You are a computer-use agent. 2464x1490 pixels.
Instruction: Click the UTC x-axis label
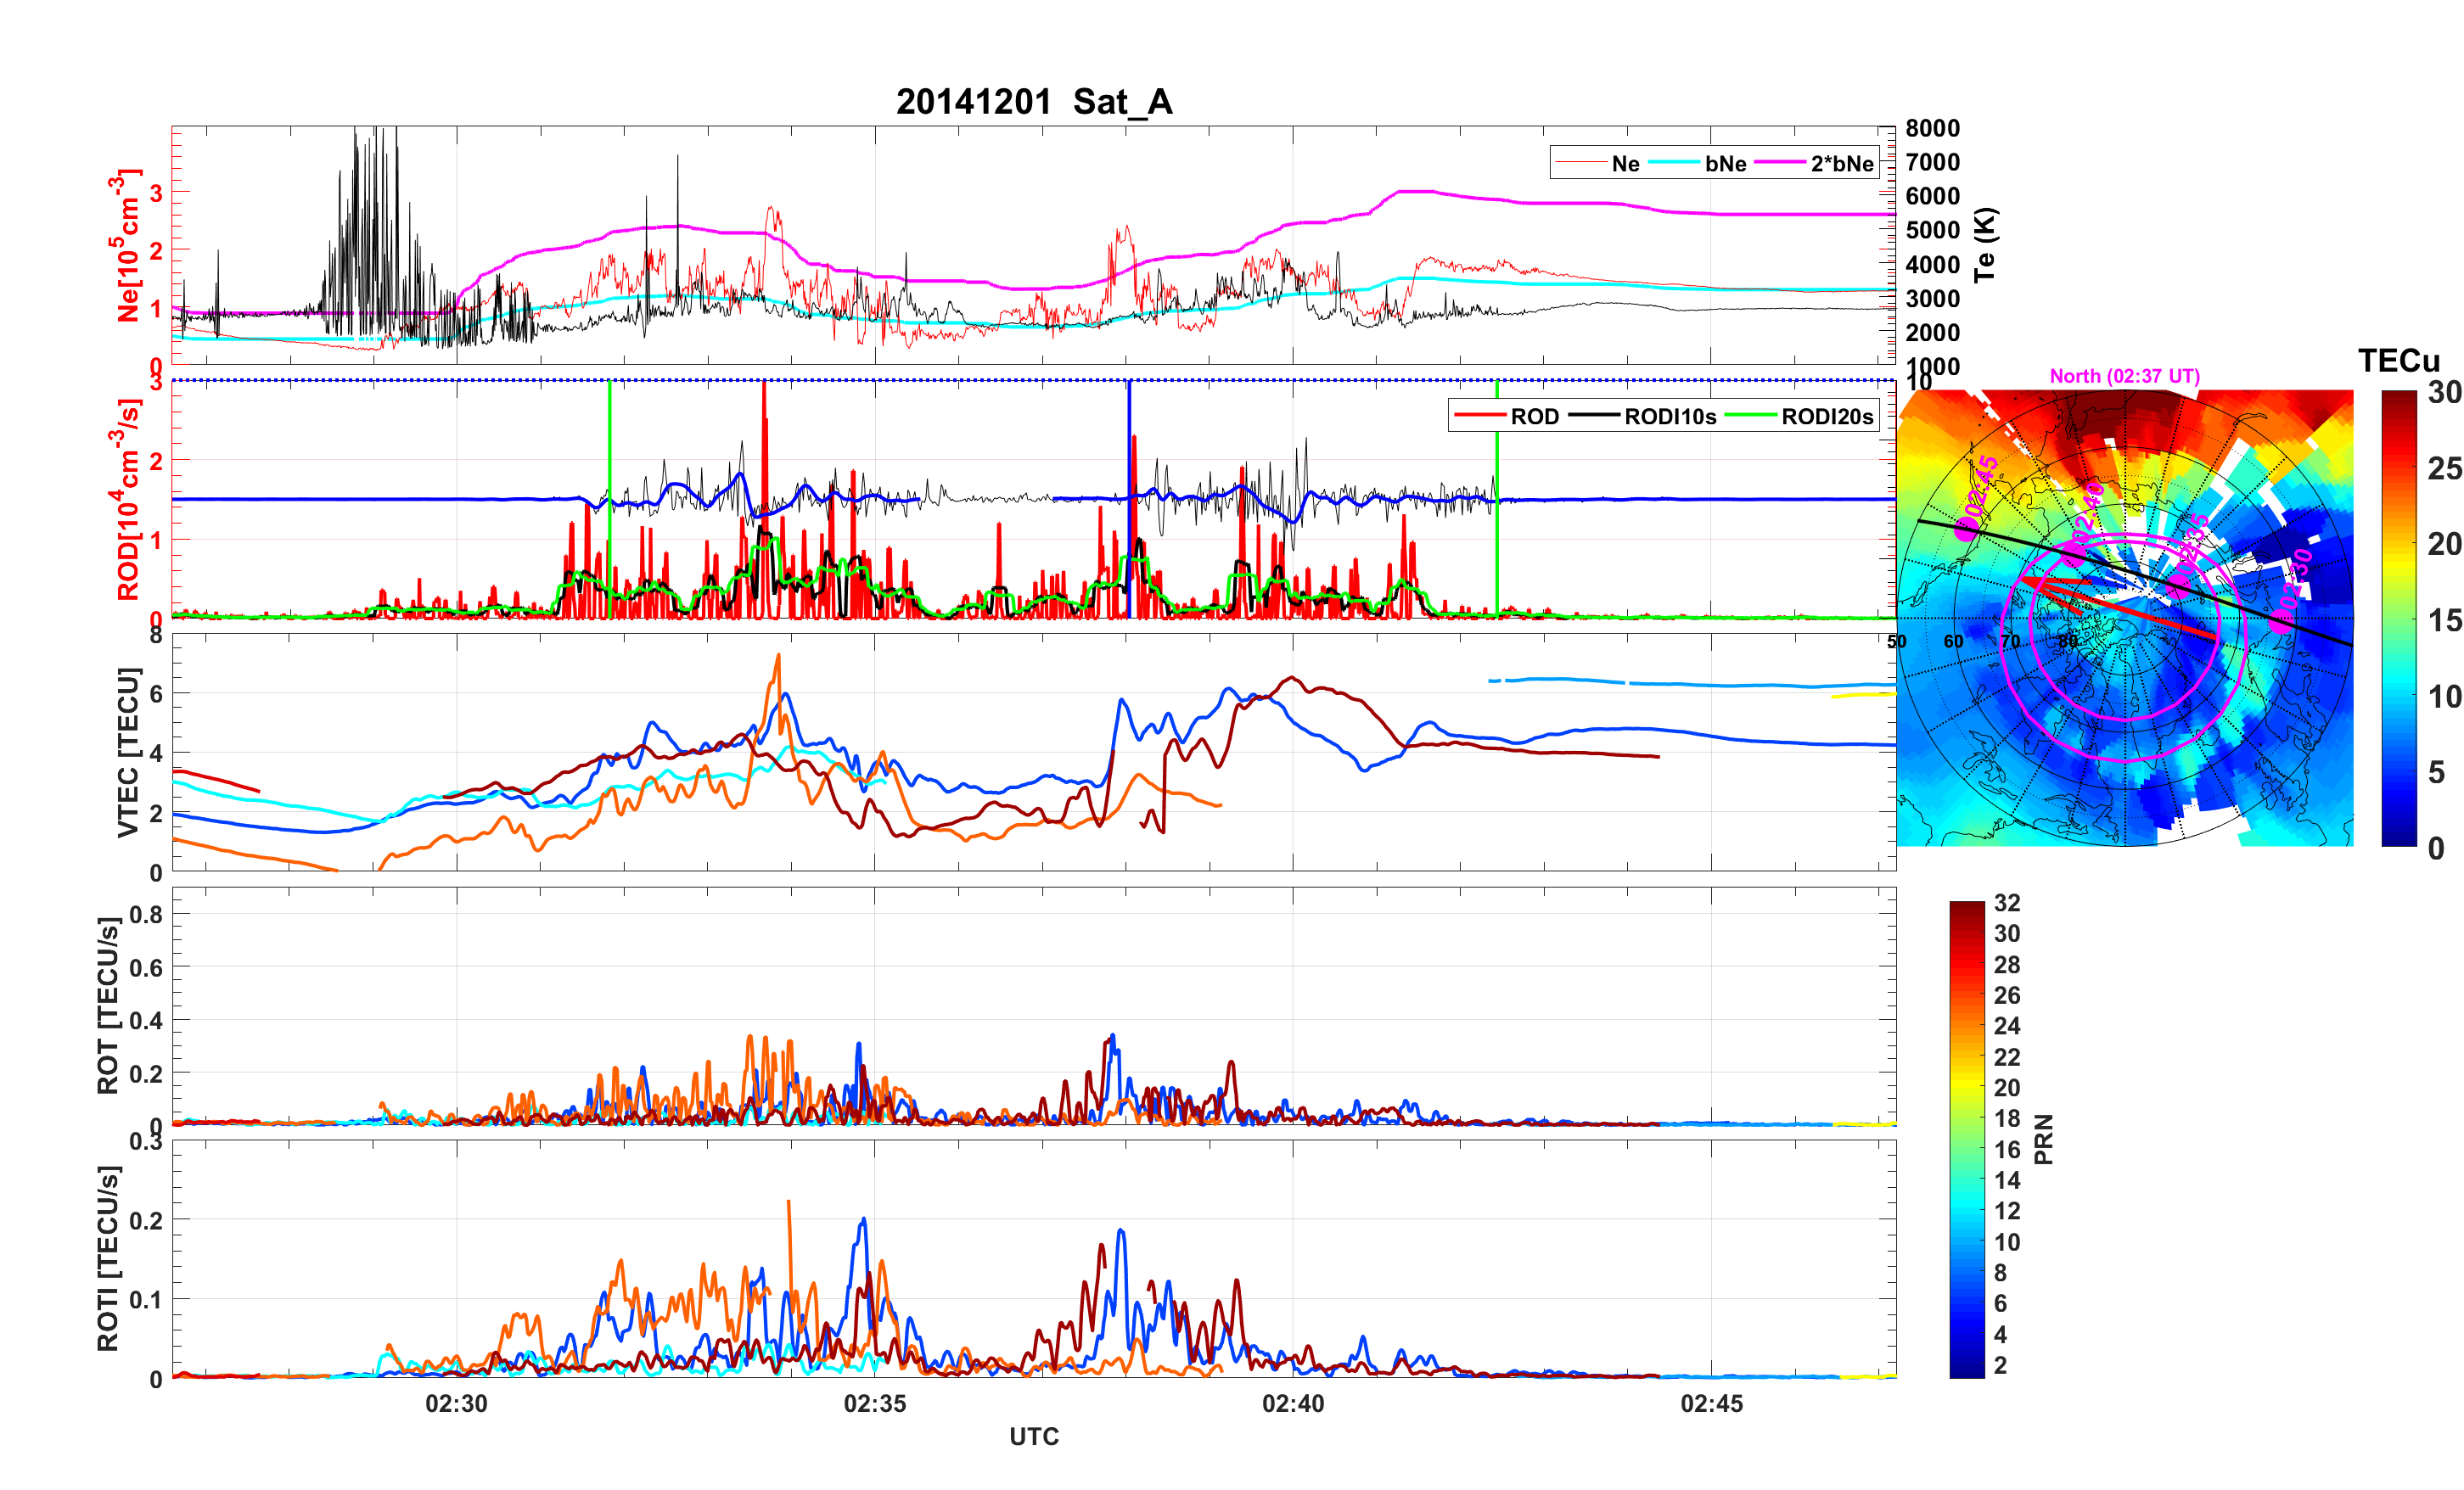(x=1033, y=1436)
